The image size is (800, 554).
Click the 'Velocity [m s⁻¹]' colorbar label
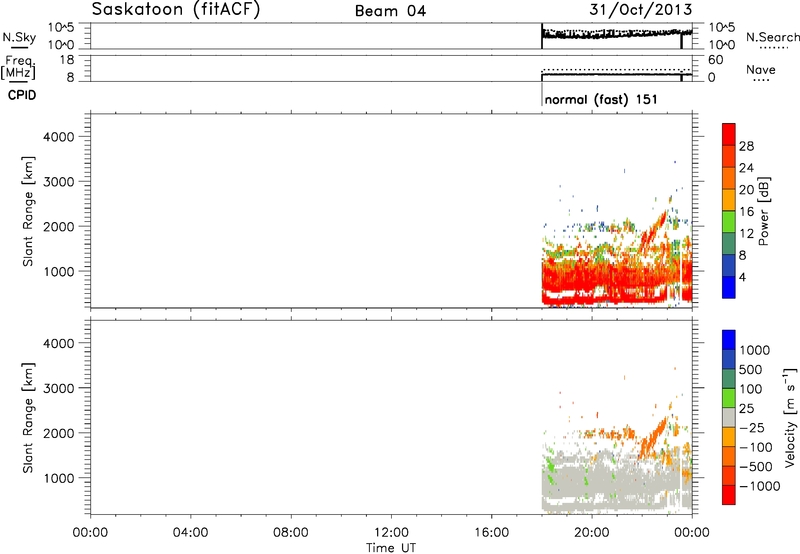(x=790, y=417)
